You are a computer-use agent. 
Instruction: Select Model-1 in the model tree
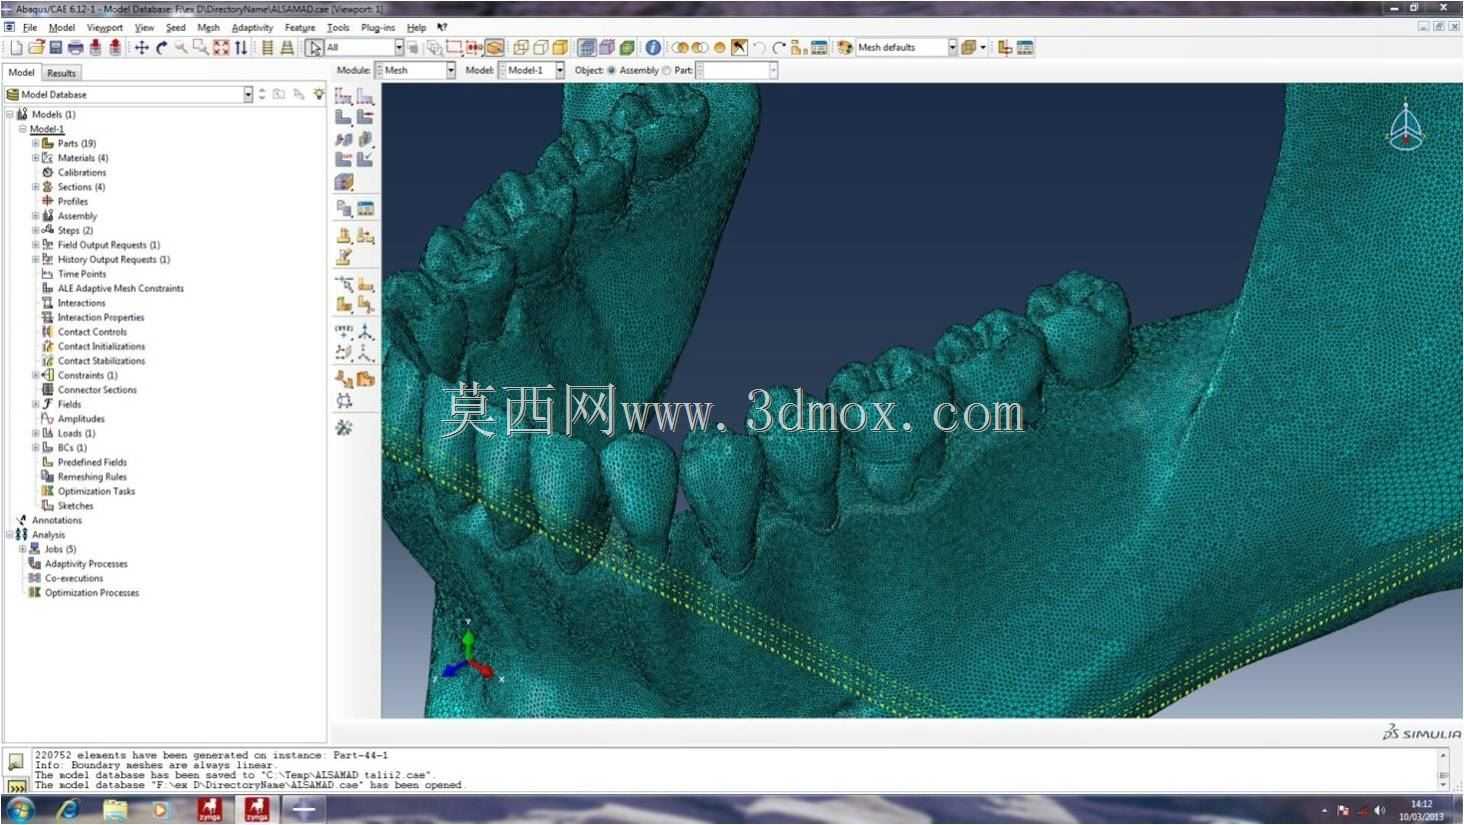(47, 129)
